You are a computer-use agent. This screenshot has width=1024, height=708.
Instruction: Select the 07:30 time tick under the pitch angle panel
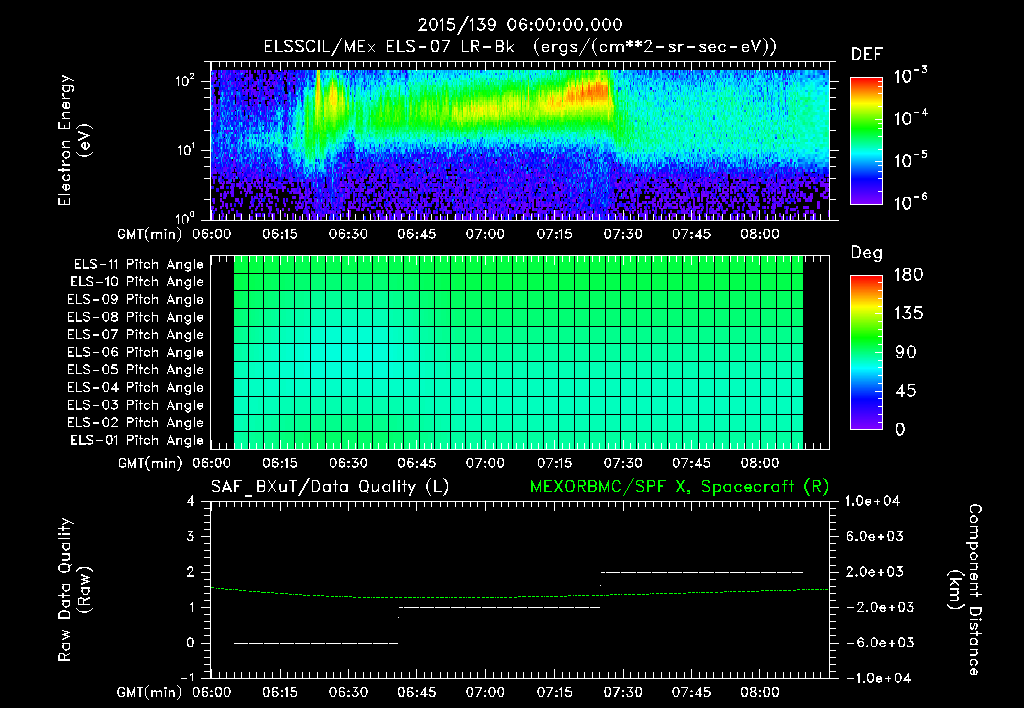click(622, 463)
